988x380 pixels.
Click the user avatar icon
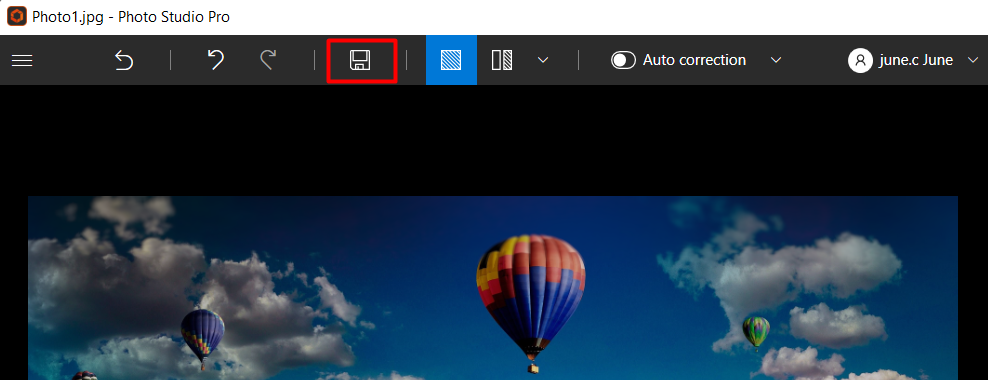[860, 60]
